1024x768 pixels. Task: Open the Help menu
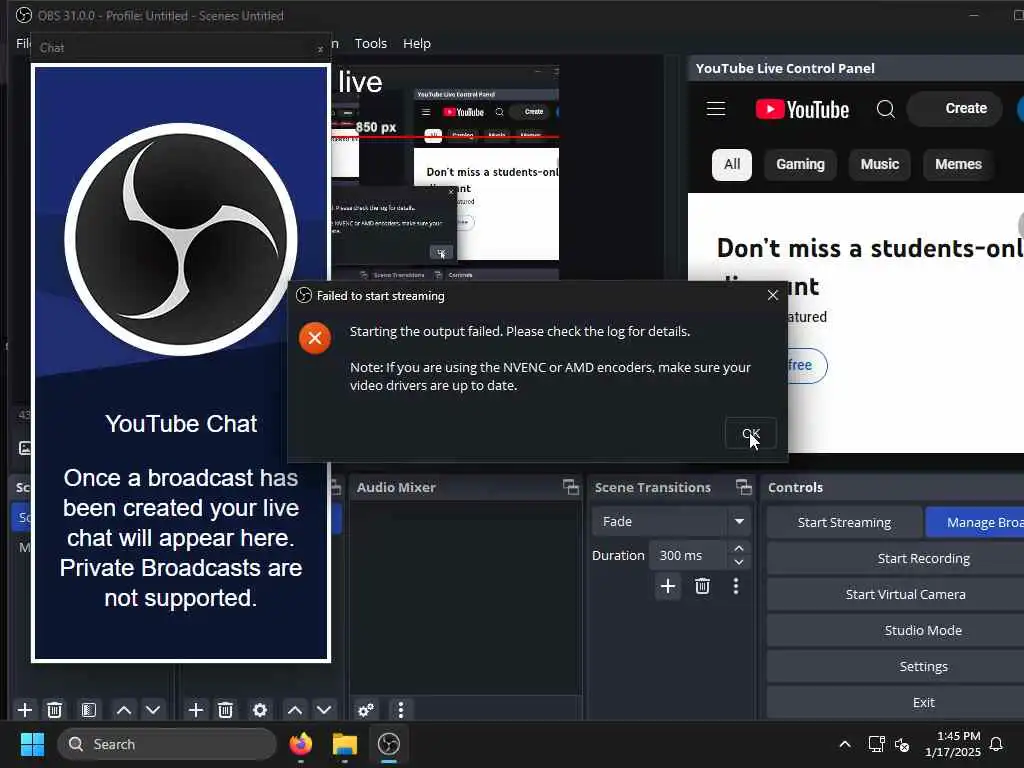point(417,43)
